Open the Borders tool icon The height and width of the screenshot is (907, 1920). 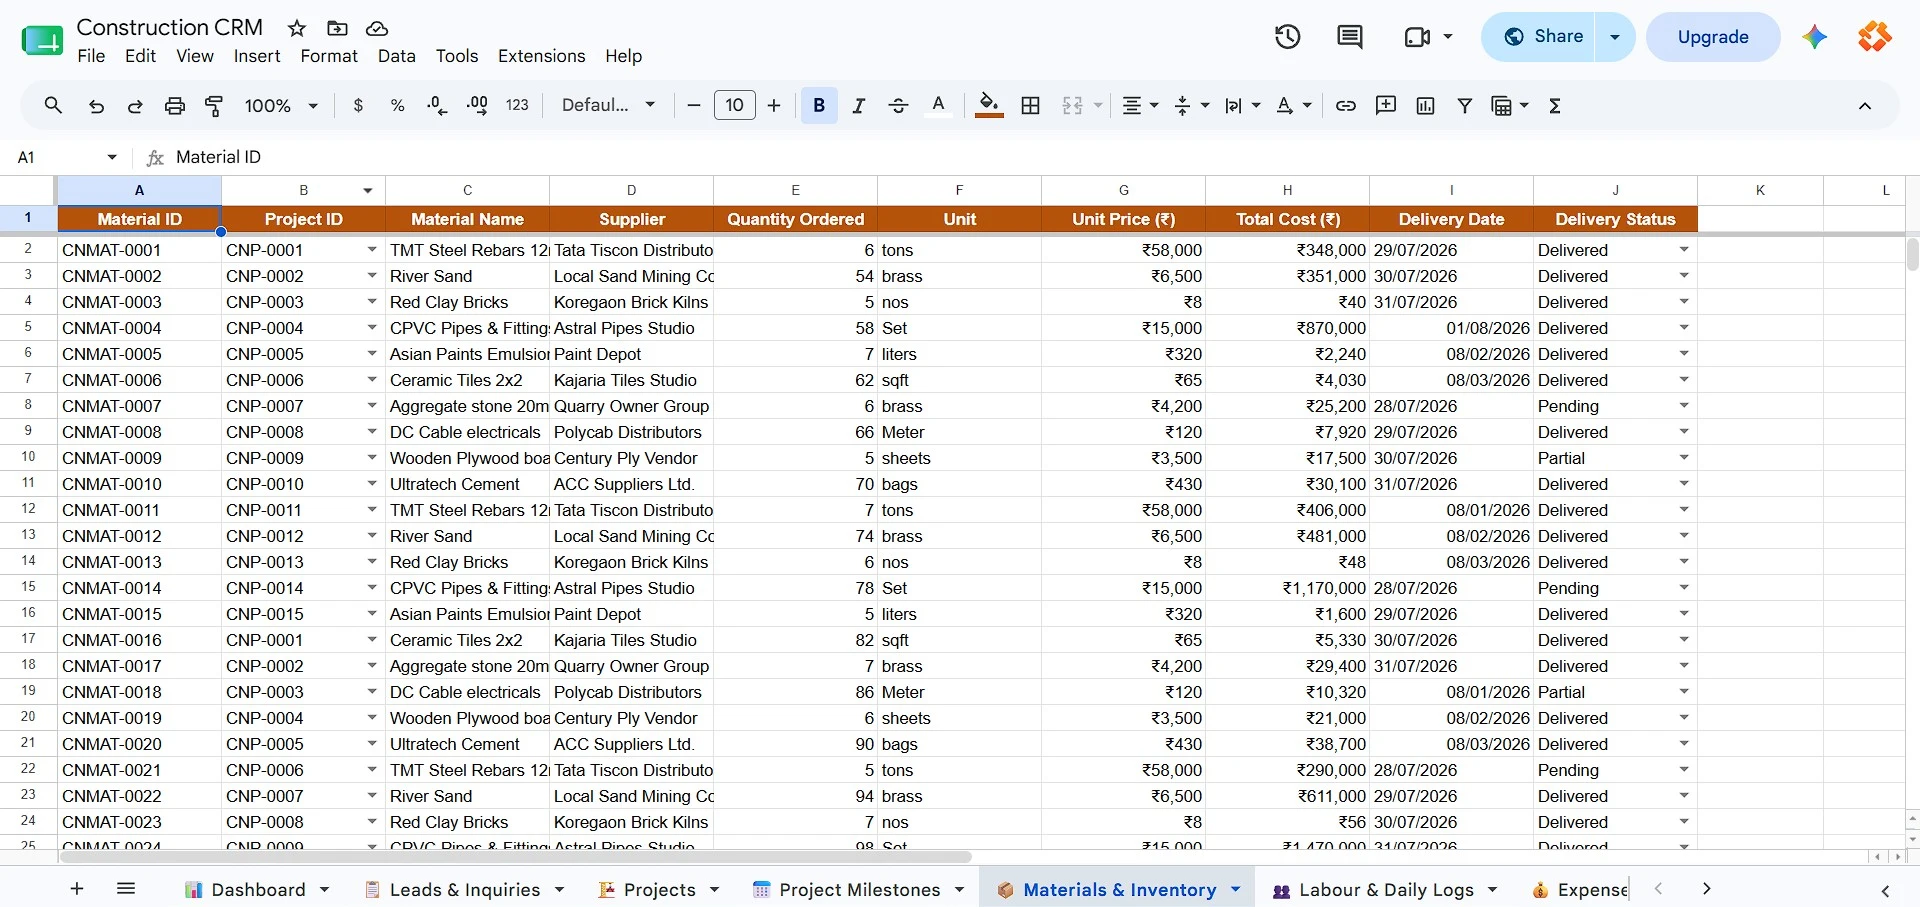[x=1031, y=105]
